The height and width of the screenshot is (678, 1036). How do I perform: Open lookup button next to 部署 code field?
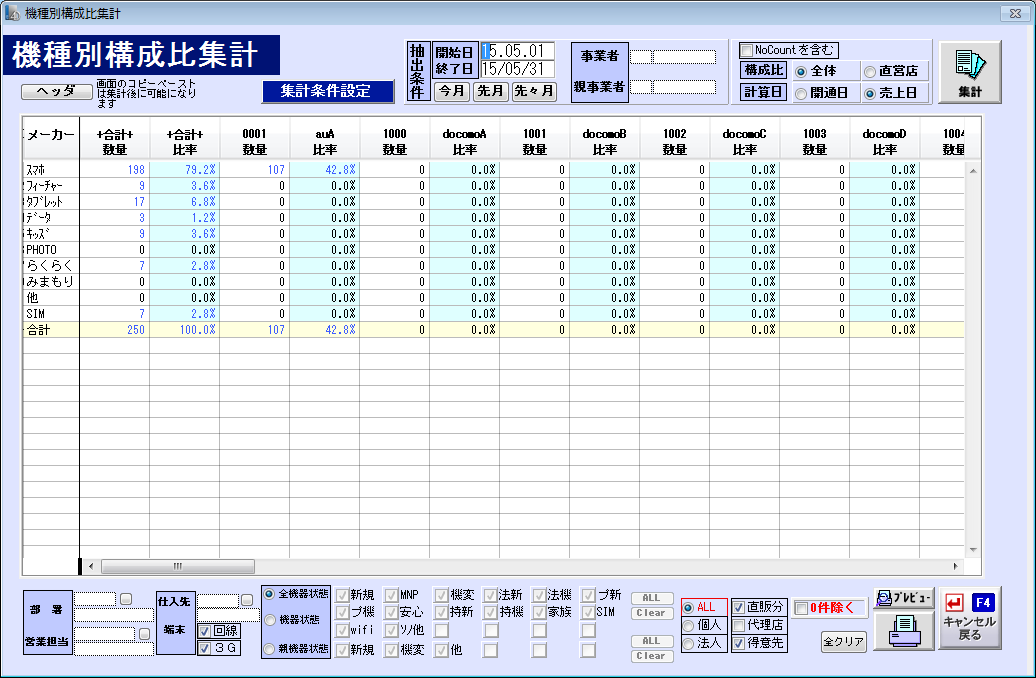coord(126,599)
